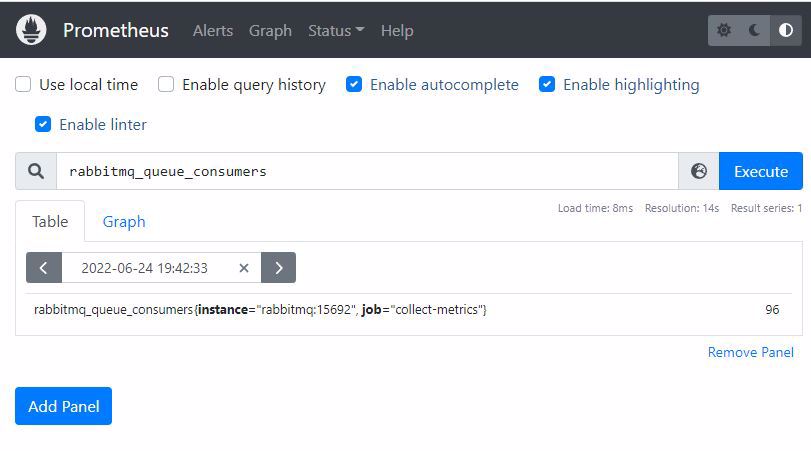Open the metrics explorer globe icon
811x451 pixels.
(699, 171)
